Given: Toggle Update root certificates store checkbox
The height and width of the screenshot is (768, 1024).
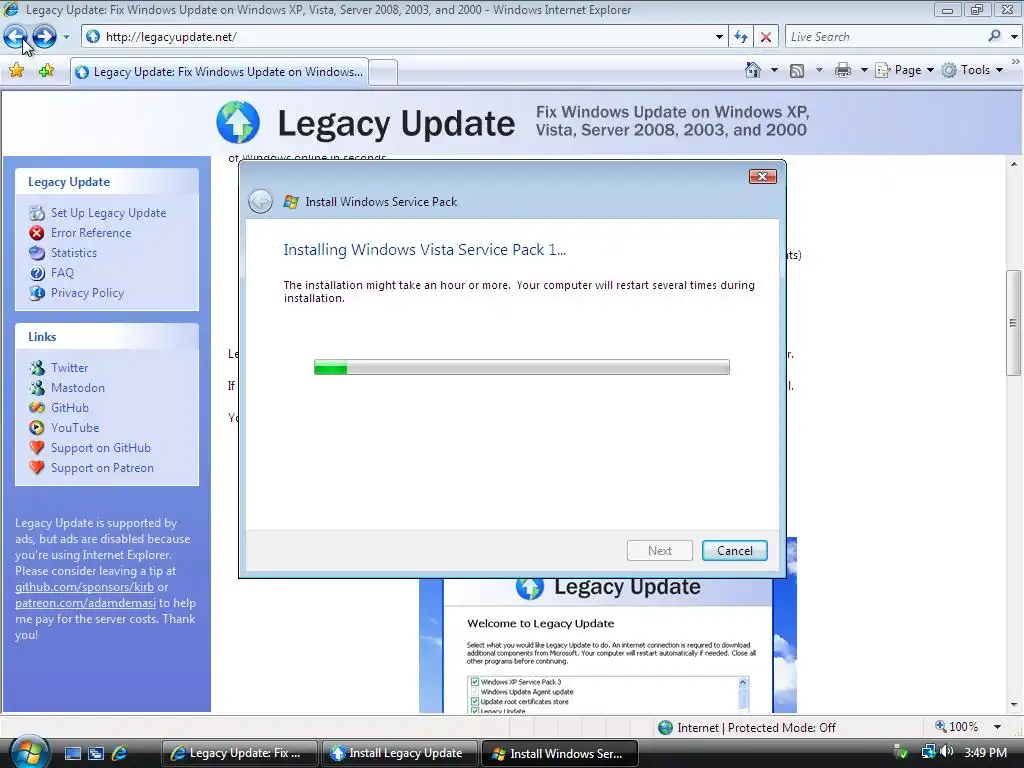Looking at the screenshot, I should (x=475, y=701).
